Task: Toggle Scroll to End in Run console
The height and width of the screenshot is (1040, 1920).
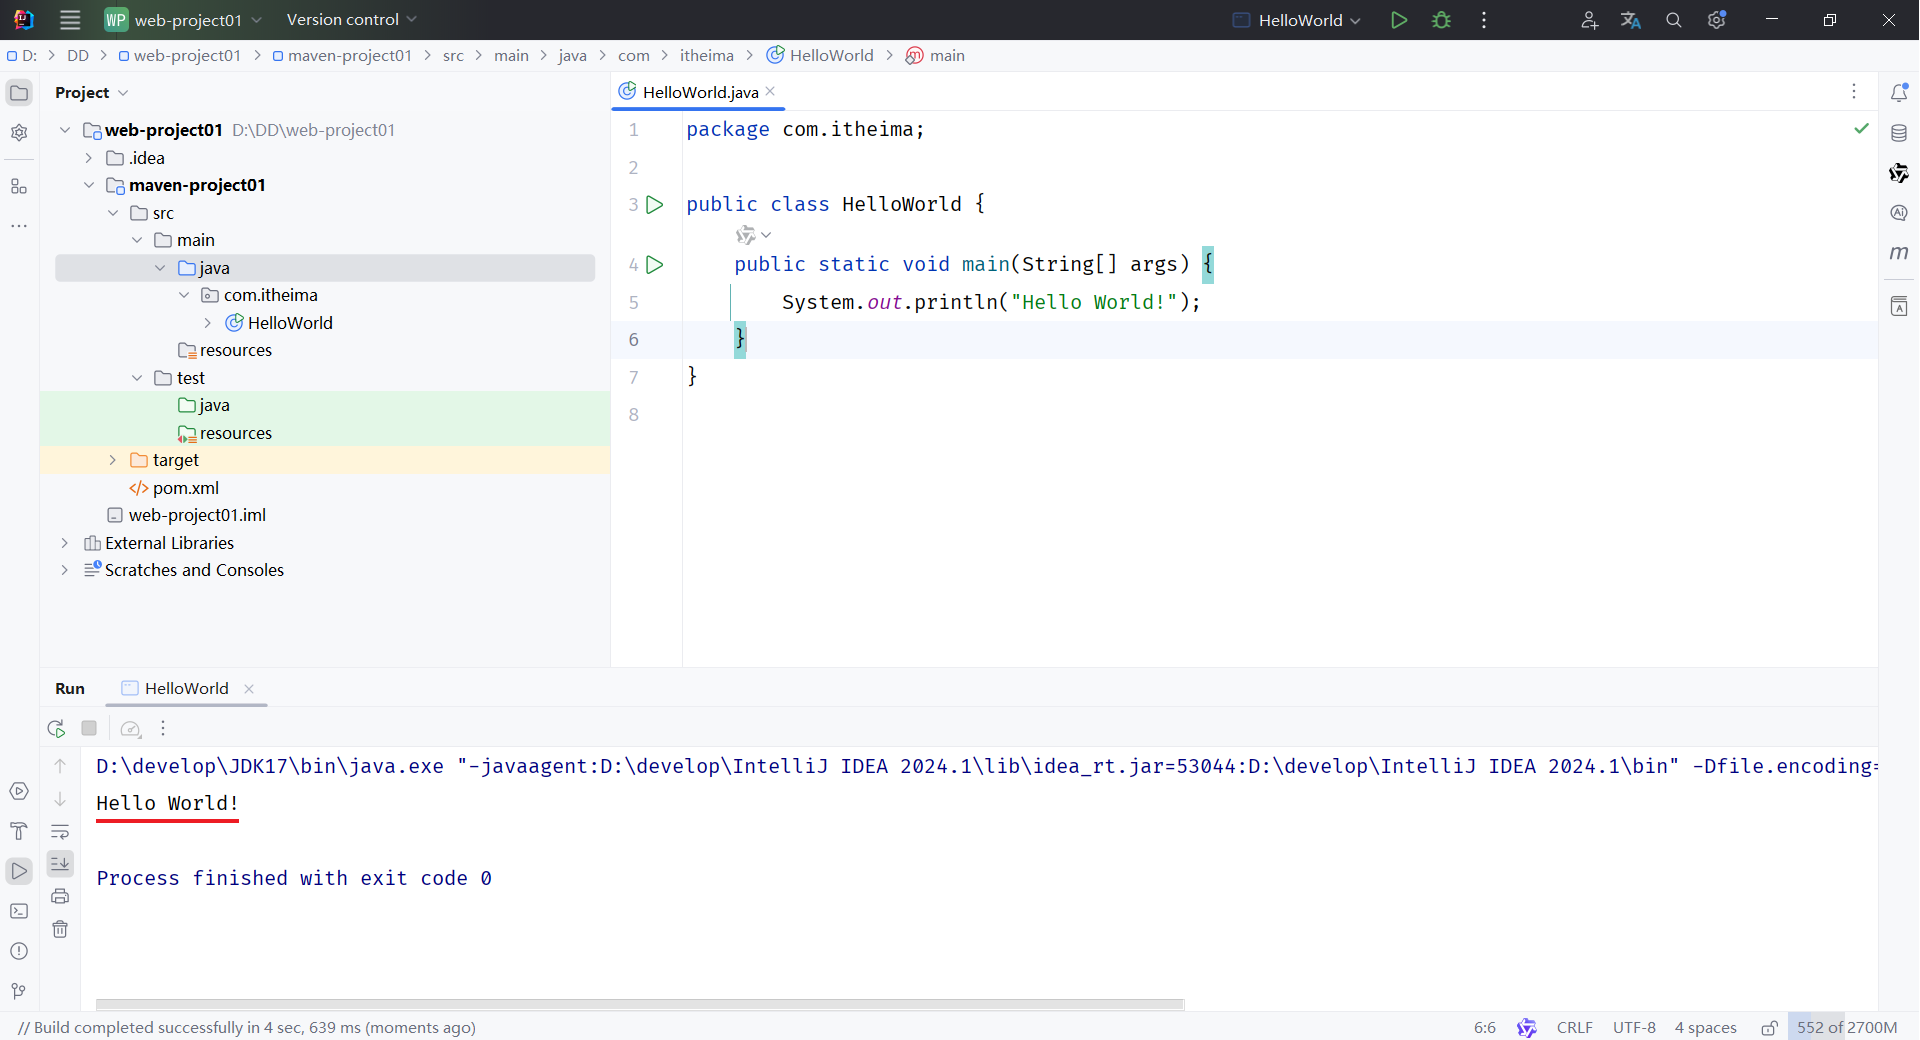Action: 60,864
